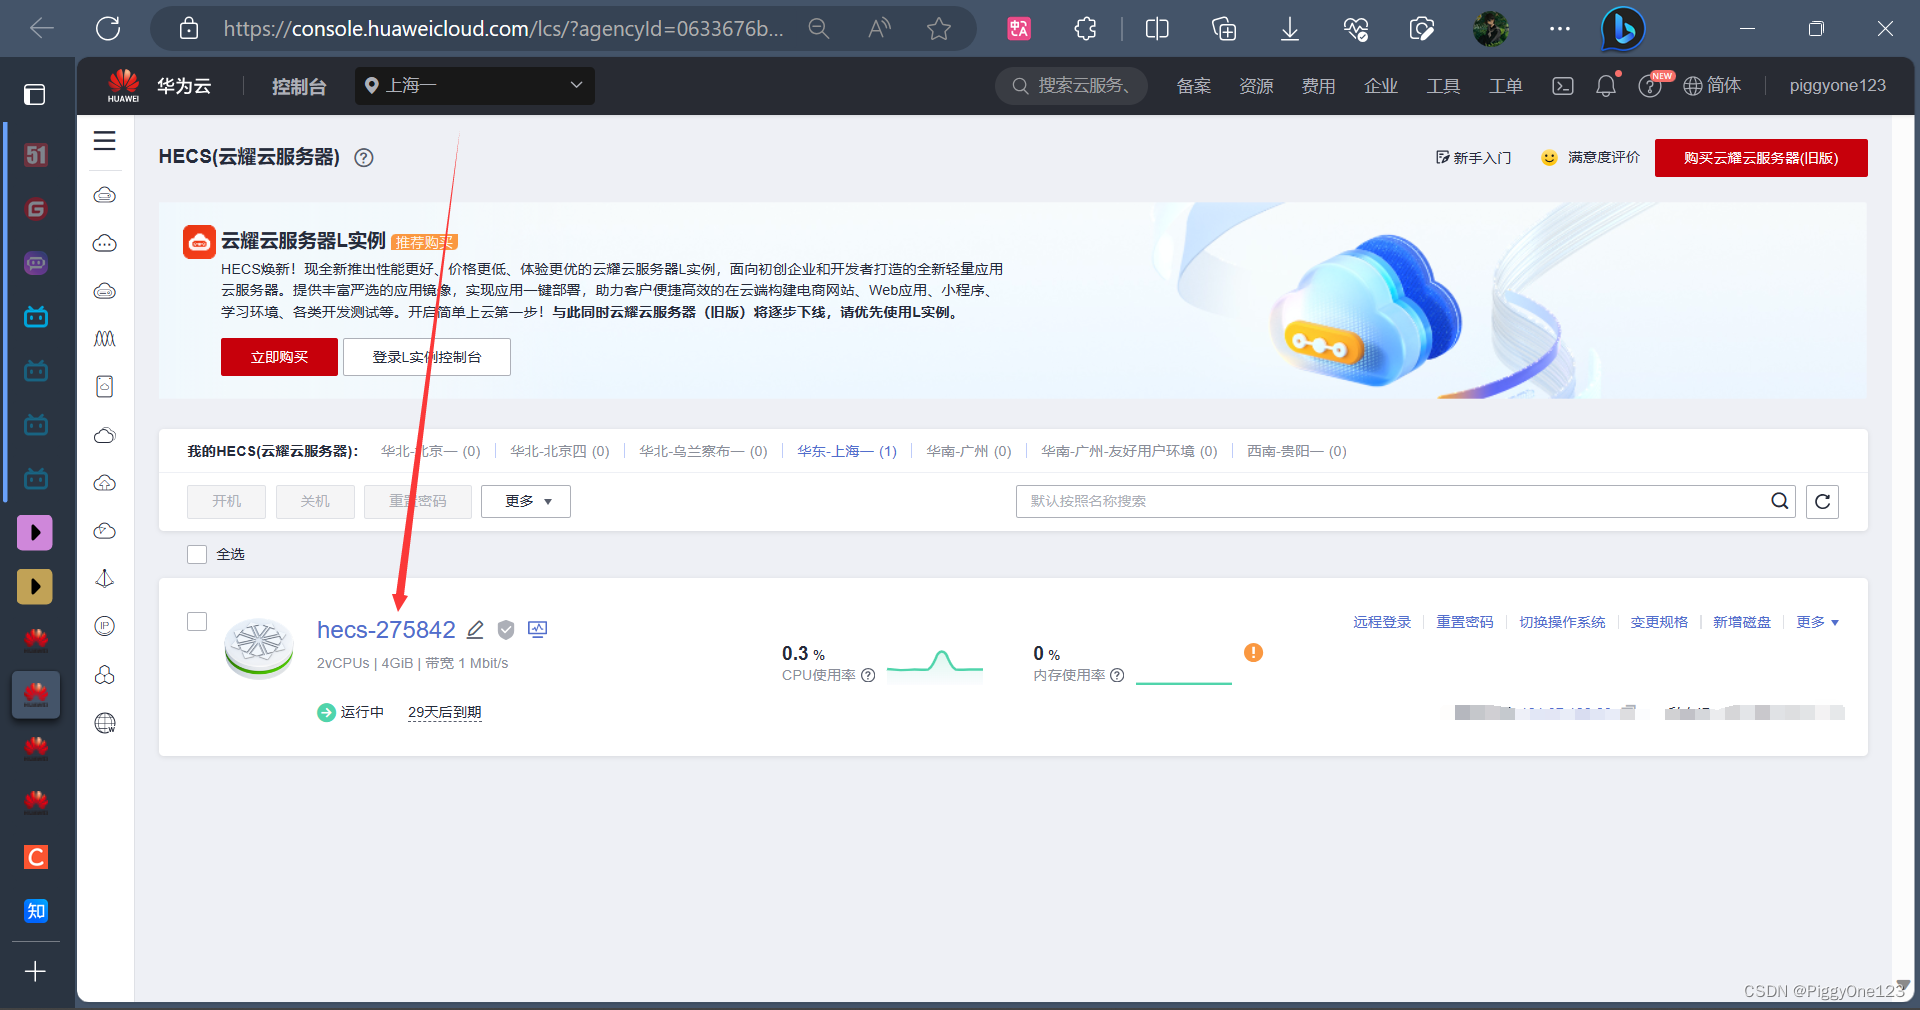Toggle browser split screen
Image resolution: width=1920 pixels, height=1010 pixels.
click(x=1157, y=29)
